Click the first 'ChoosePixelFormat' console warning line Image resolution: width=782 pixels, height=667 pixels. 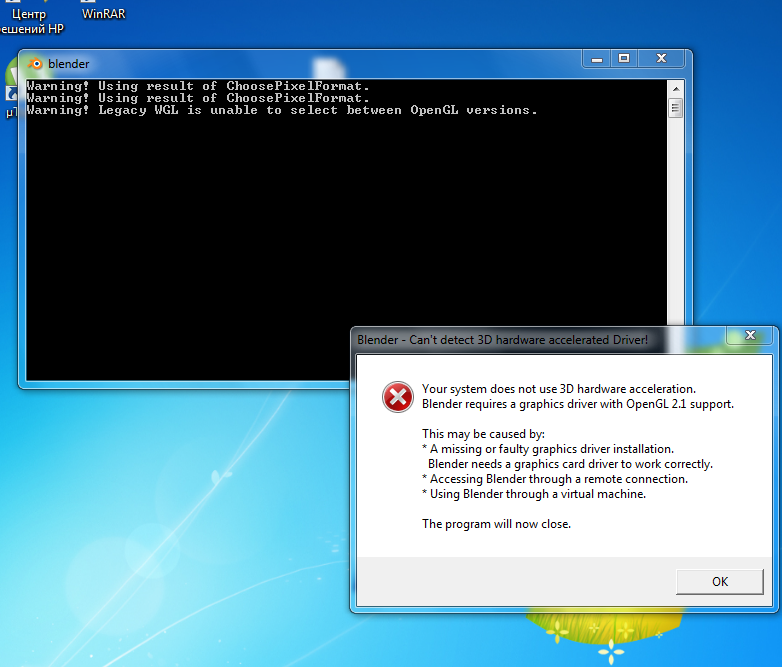(x=198, y=86)
